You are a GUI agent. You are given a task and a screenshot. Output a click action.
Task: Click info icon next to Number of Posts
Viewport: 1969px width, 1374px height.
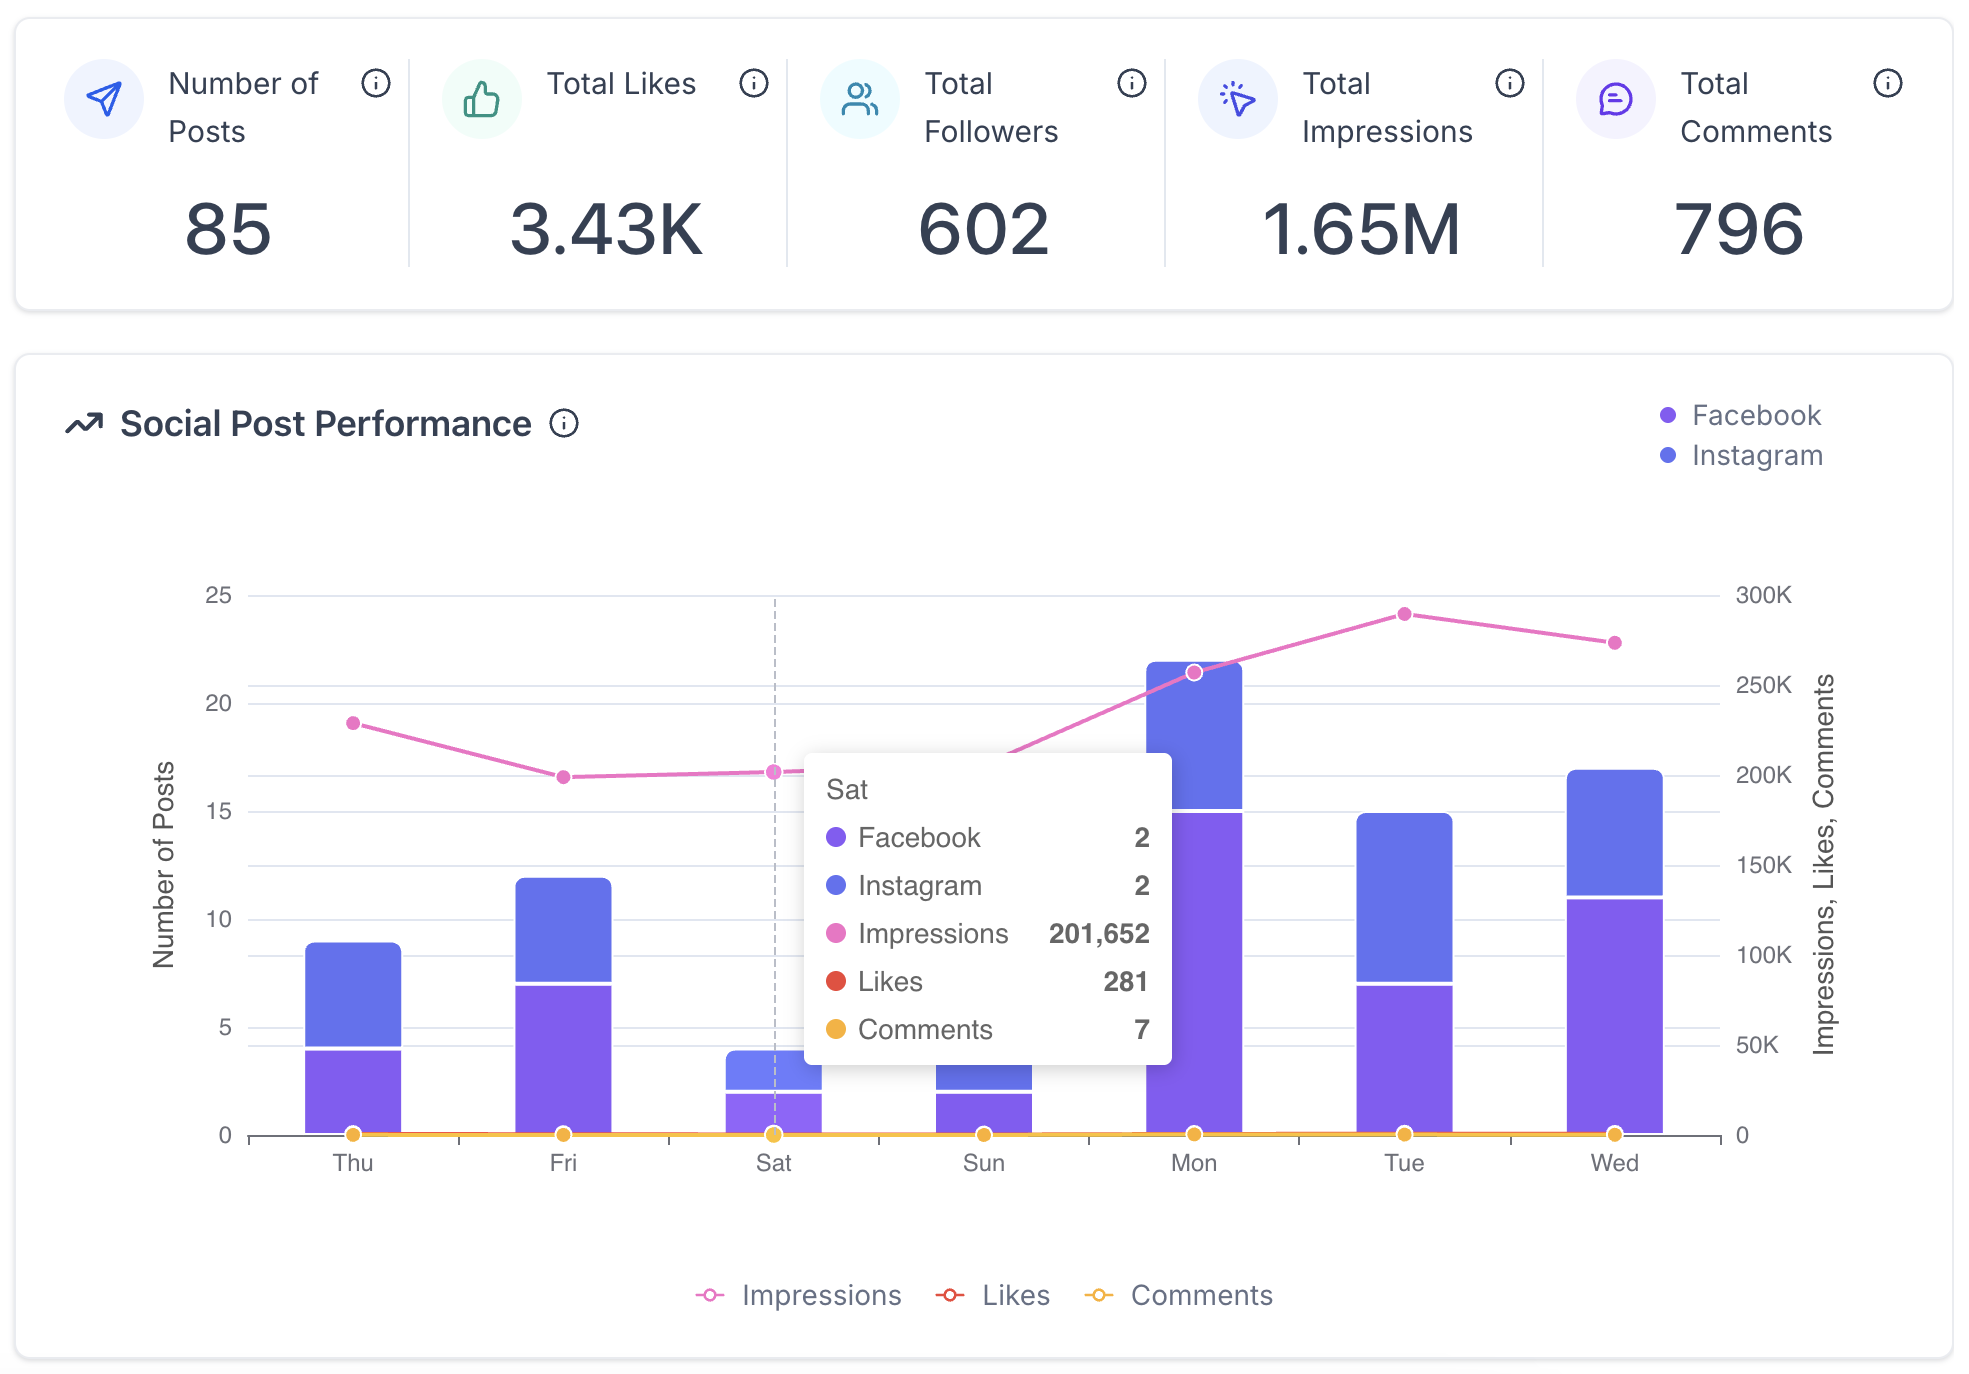[x=376, y=83]
